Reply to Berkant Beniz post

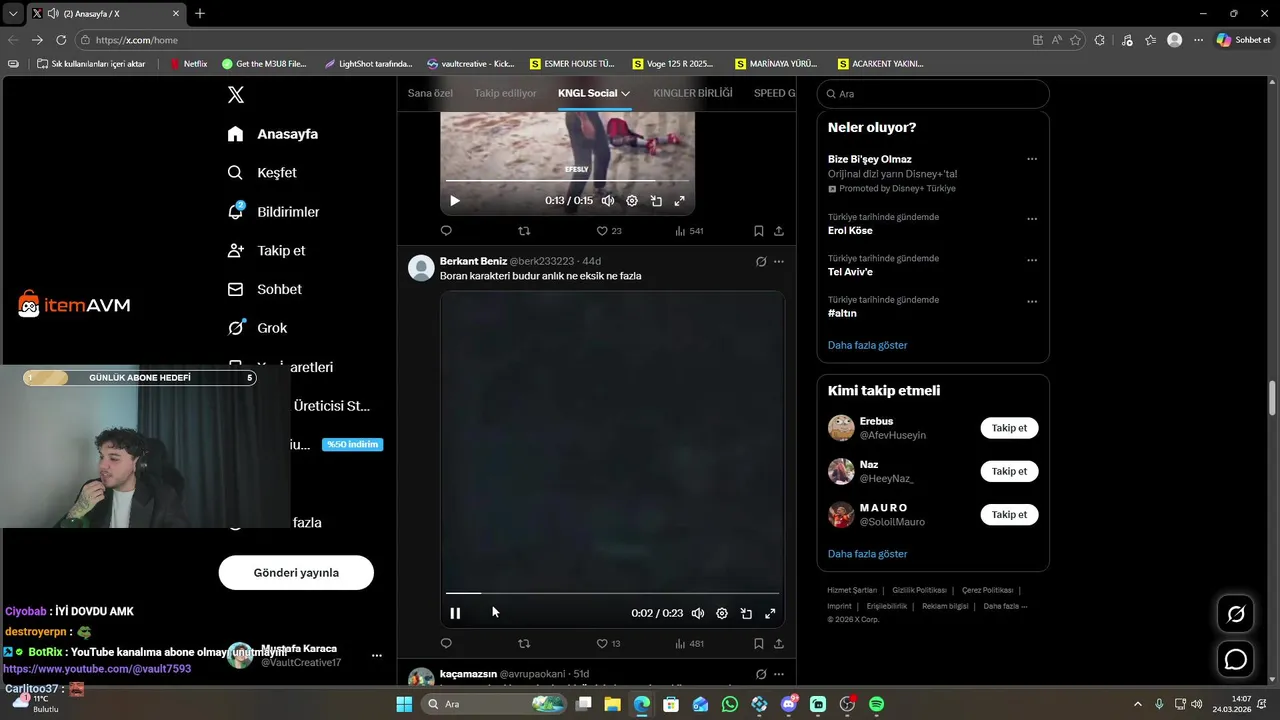pyautogui.click(x=446, y=644)
